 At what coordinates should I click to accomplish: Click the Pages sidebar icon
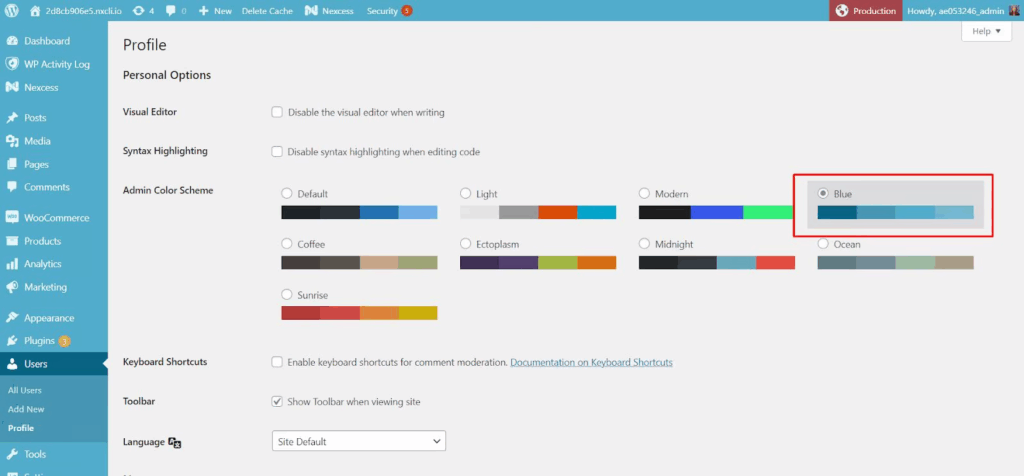pyautogui.click(x=12, y=164)
